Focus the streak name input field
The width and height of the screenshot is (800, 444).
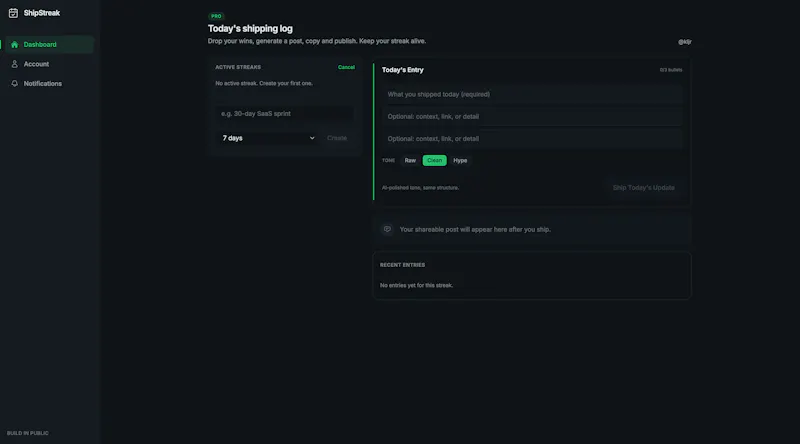coord(285,113)
